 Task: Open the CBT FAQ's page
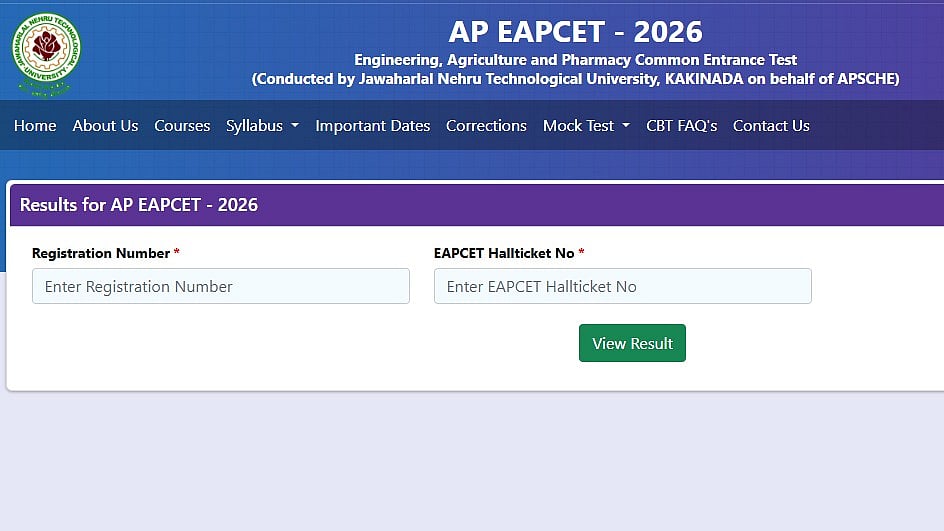(682, 126)
